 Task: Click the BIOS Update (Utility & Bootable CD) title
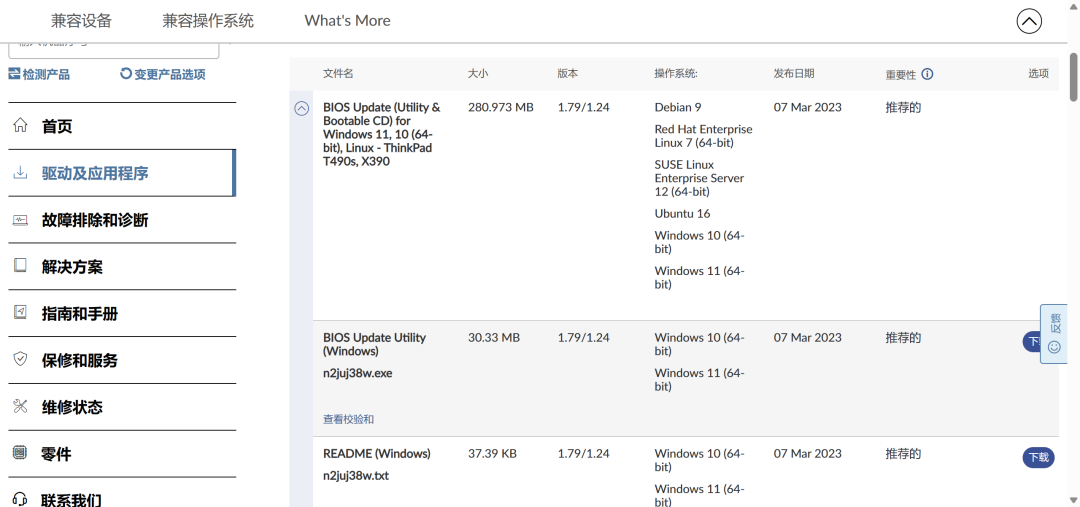382,134
